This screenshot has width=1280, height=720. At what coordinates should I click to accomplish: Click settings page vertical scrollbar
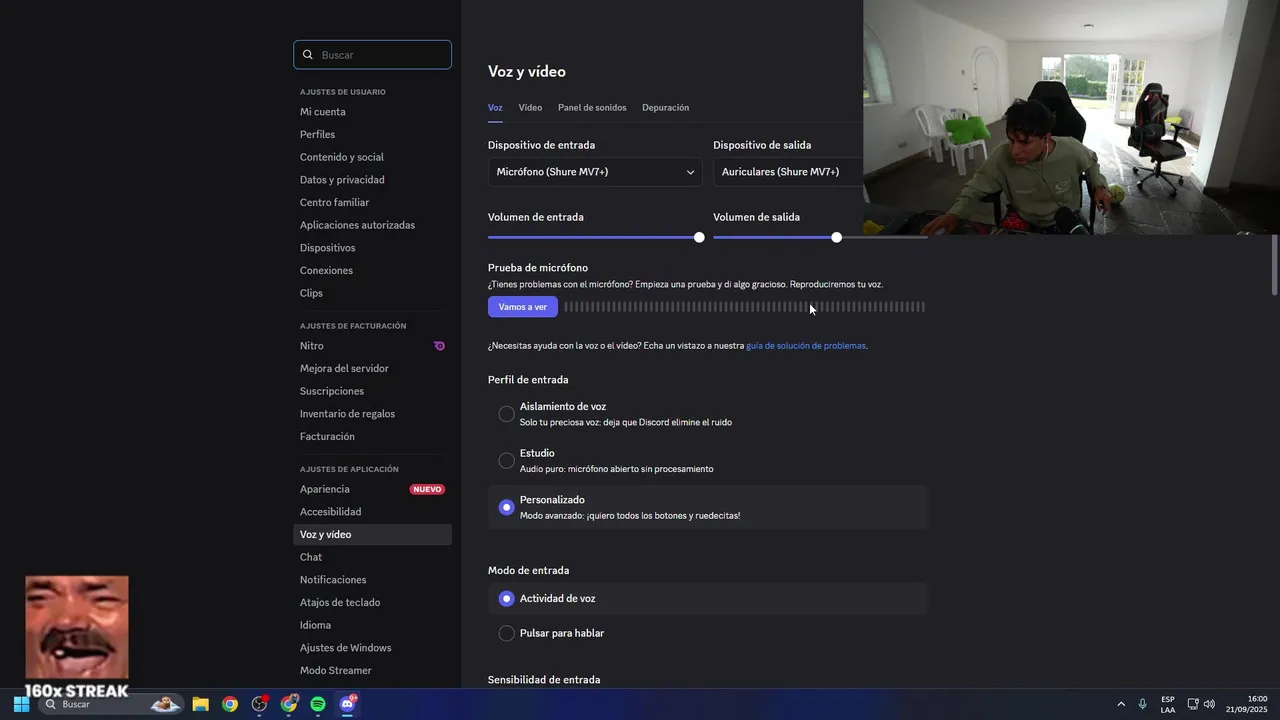click(x=1274, y=265)
